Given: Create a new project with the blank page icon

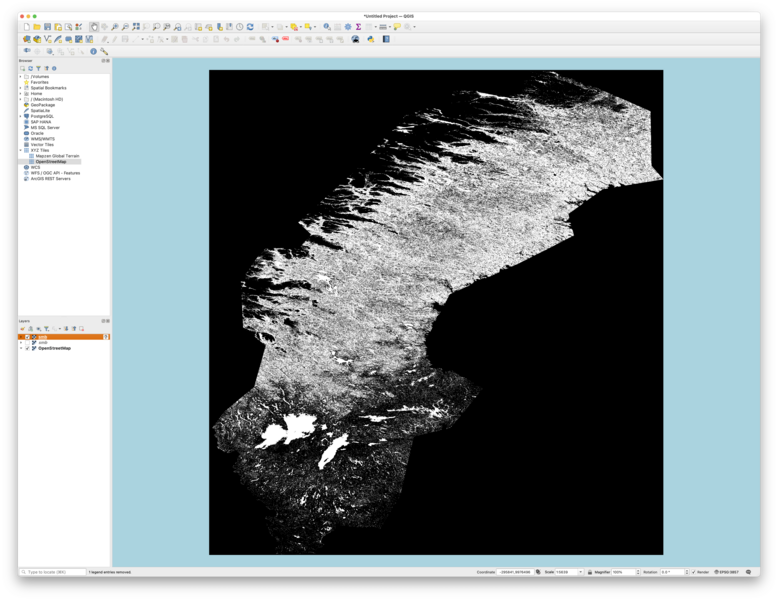Looking at the screenshot, I should tap(27, 27).
